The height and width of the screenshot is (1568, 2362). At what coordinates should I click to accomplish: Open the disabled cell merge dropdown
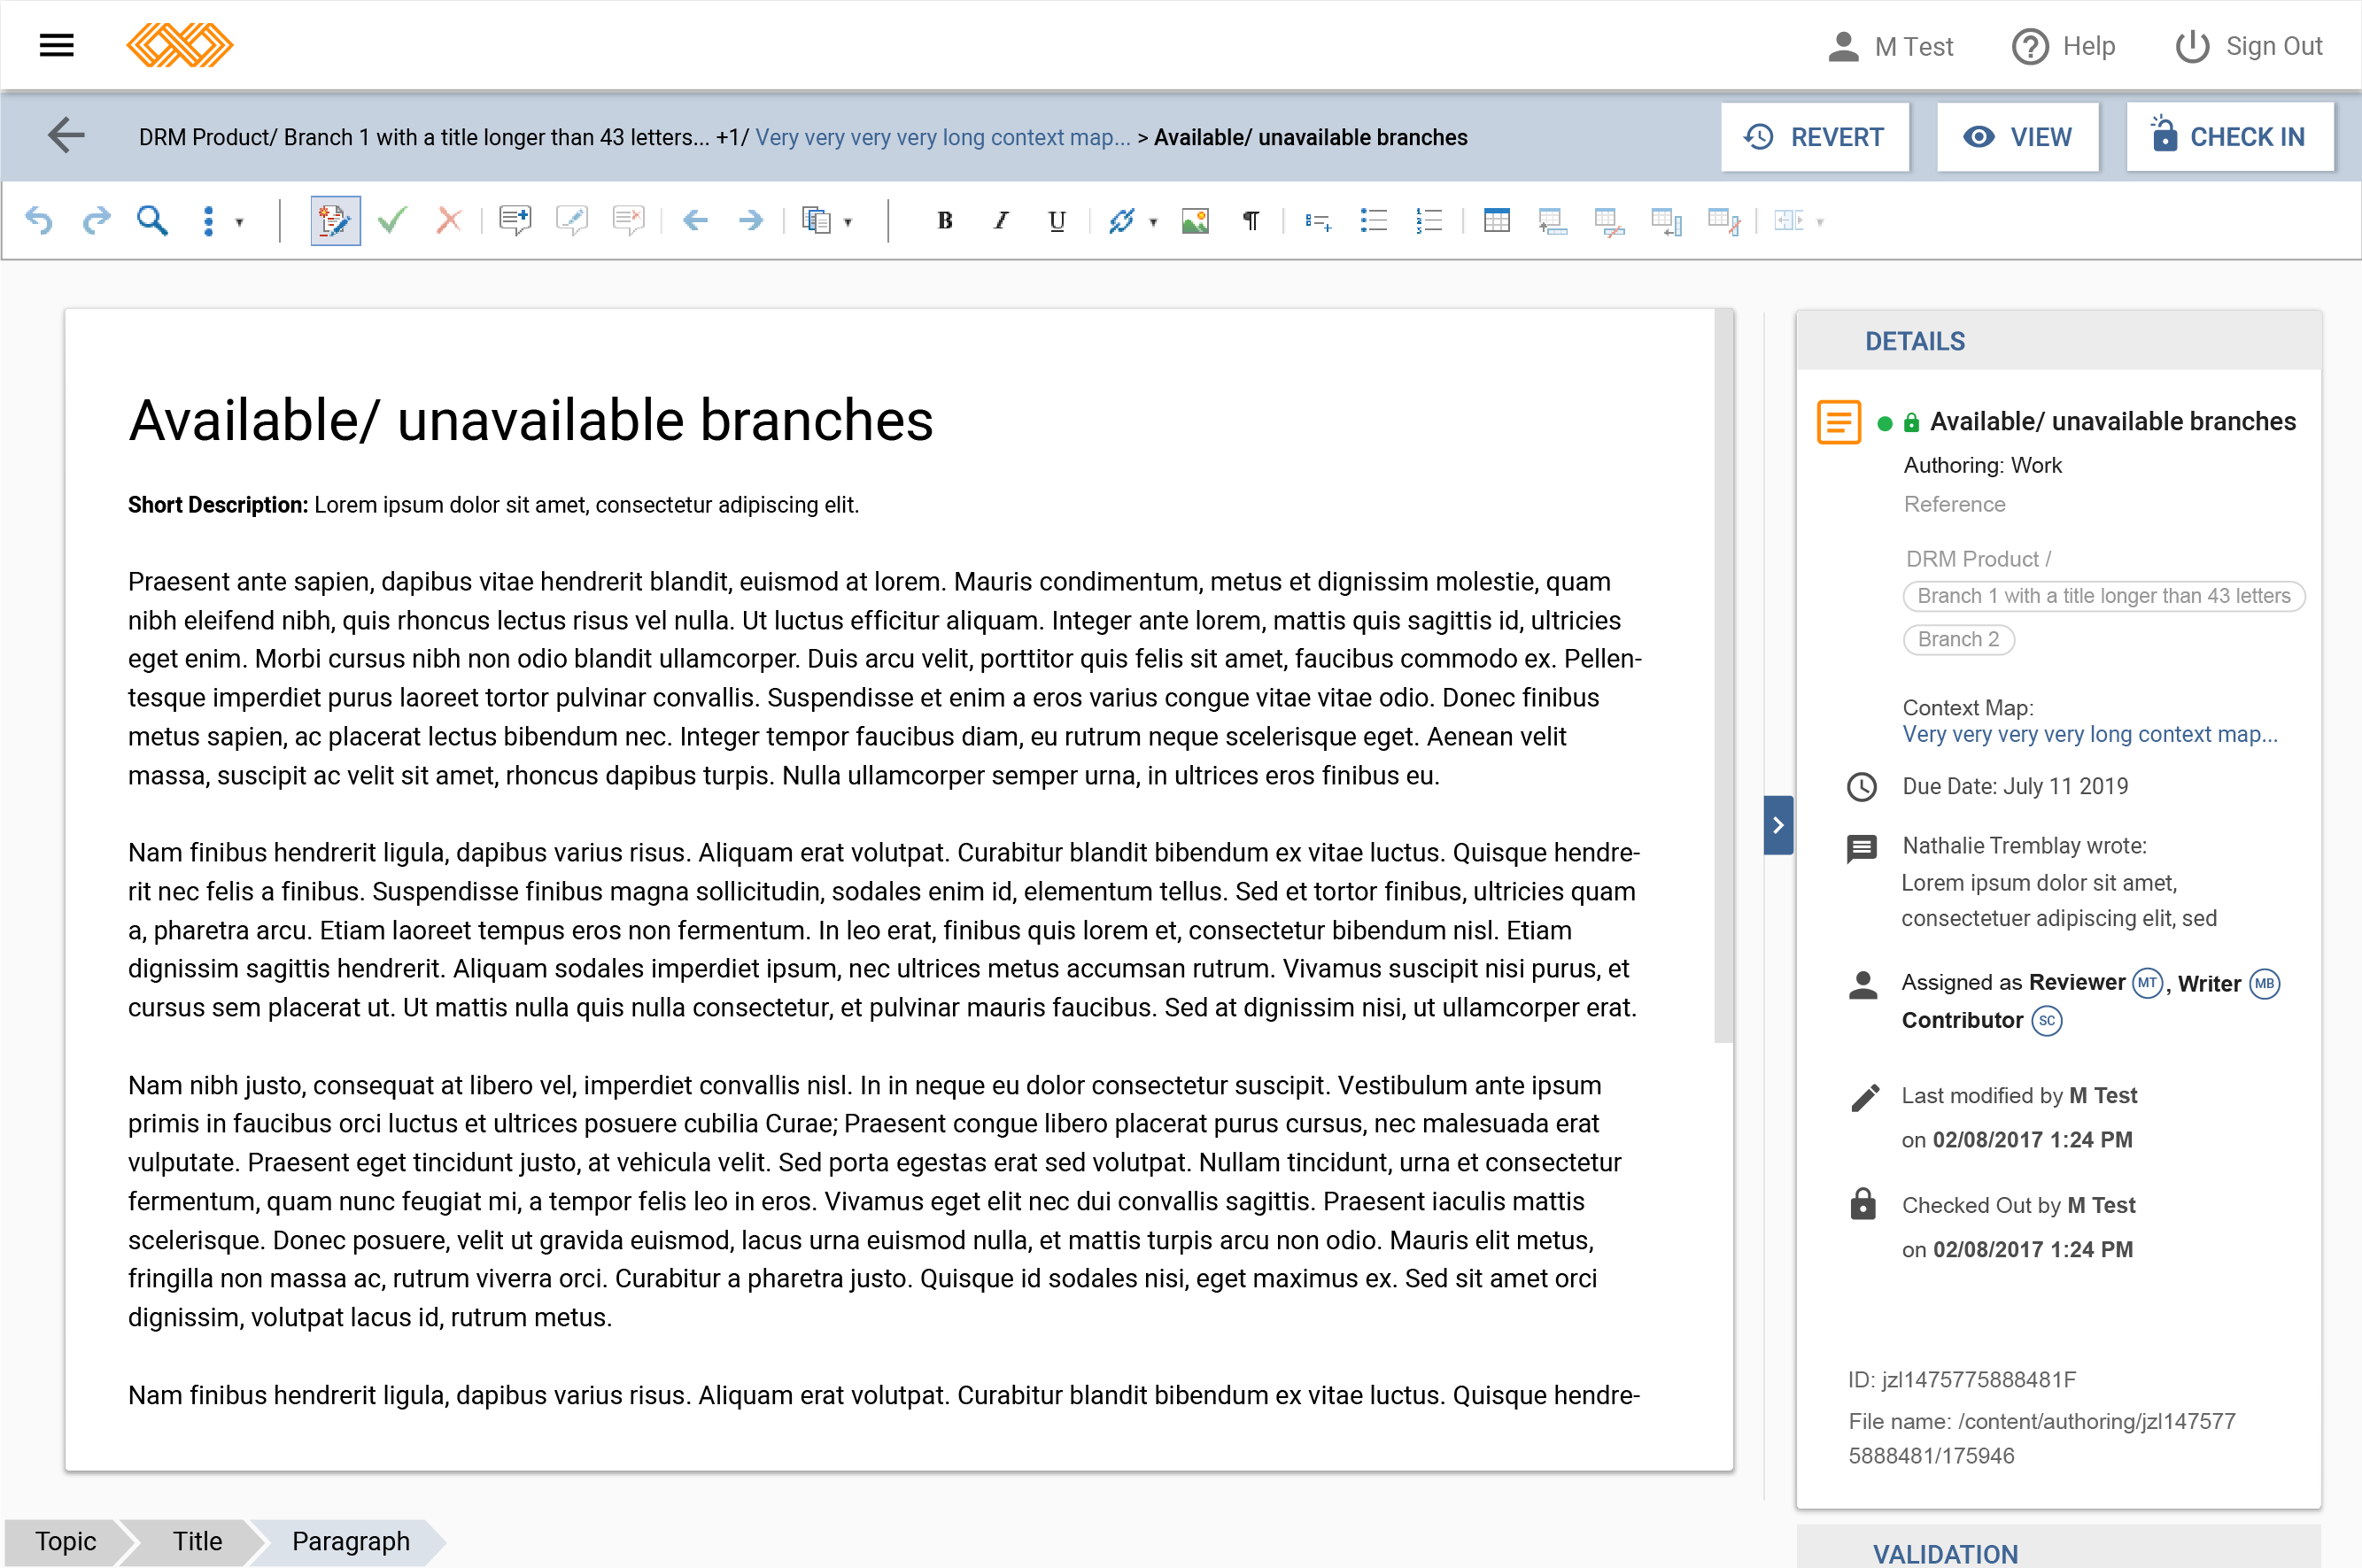point(1820,222)
